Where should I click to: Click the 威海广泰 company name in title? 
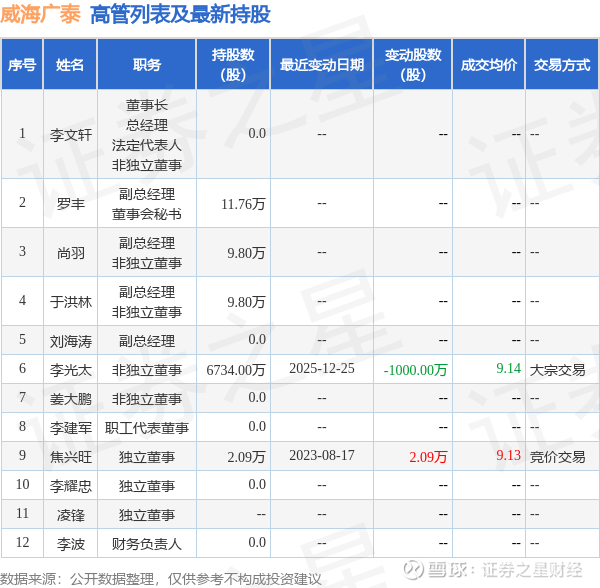click(40, 15)
